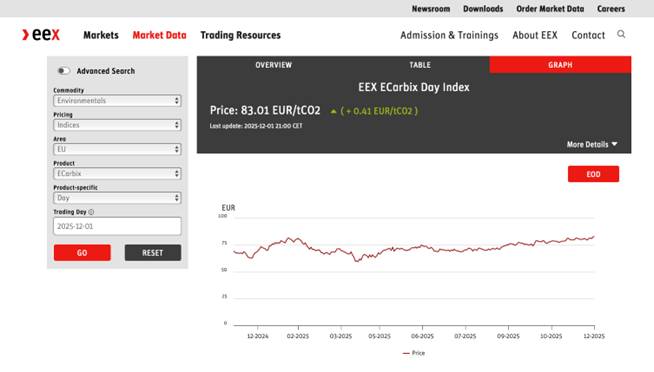Open the About EEX menu
Image resolution: width=654 pixels, height=372 pixels.
tap(535, 35)
